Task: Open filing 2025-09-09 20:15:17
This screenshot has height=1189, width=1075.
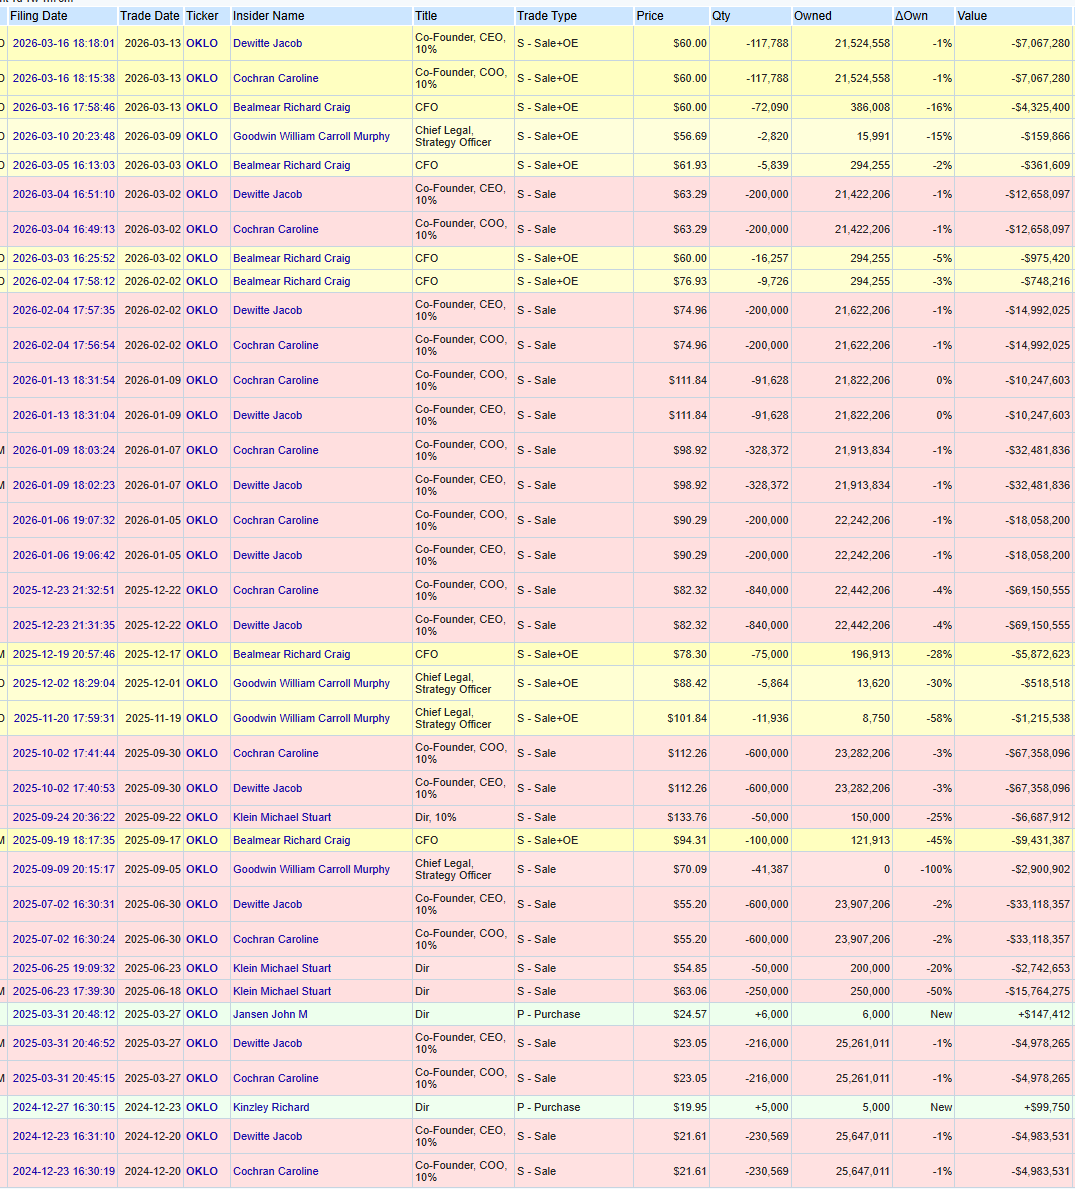Action: click(x=64, y=869)
